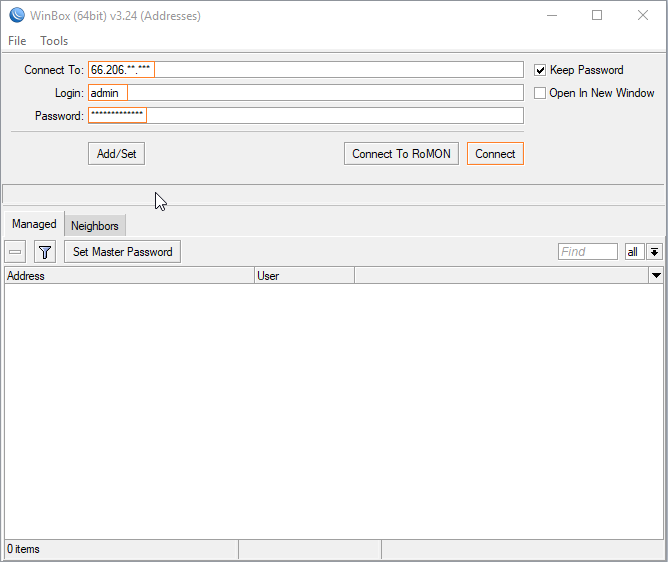Viewport: 668px width, 562px height.
Task: Open the 'all' filter dropdown arrow
Action: [654, 252]
